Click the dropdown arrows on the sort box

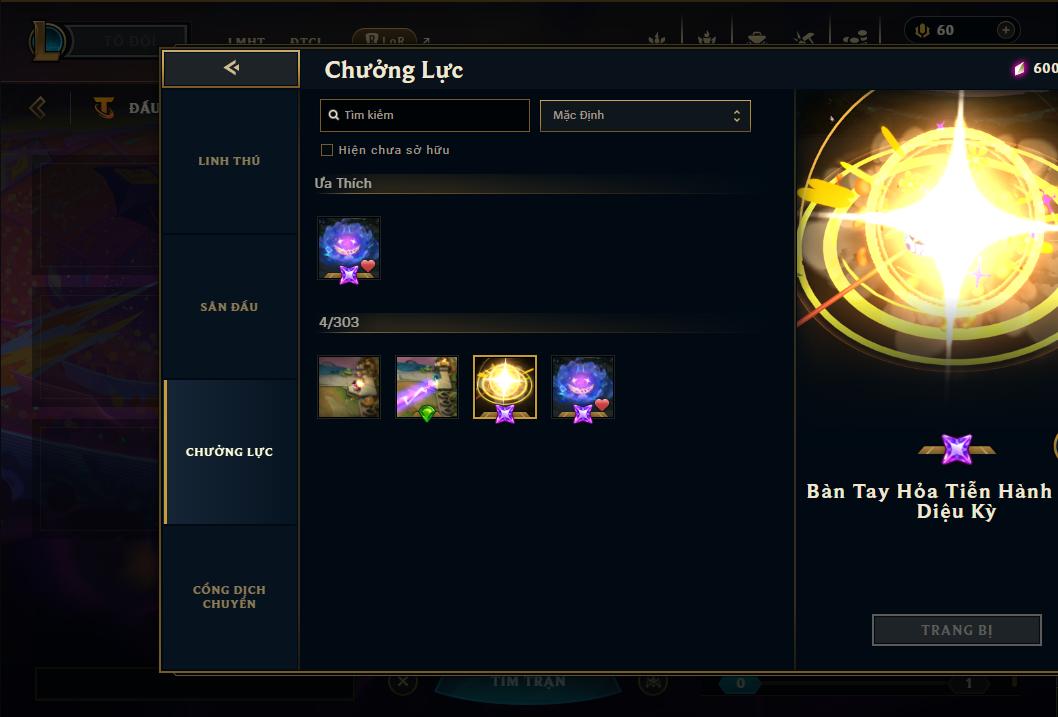[x=737, y=116]
